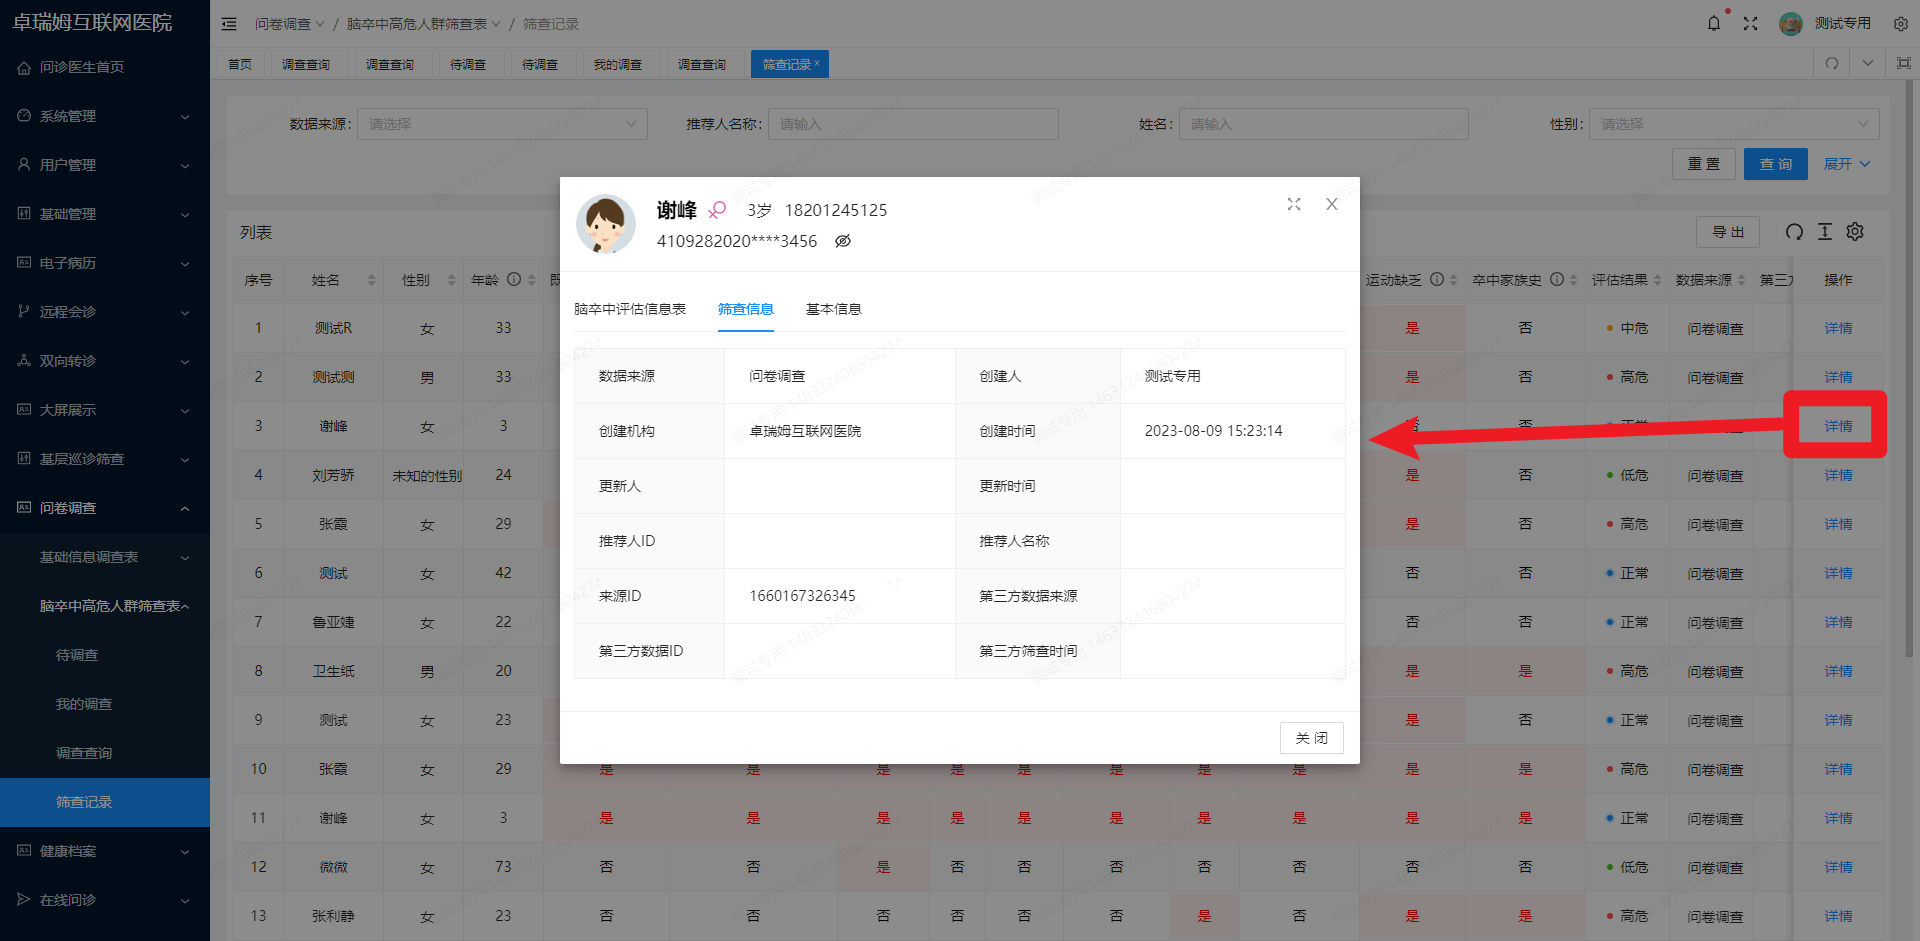Sort by the 数据来源 column
The image size is (1920, 941).
(x=1741, y=280)
